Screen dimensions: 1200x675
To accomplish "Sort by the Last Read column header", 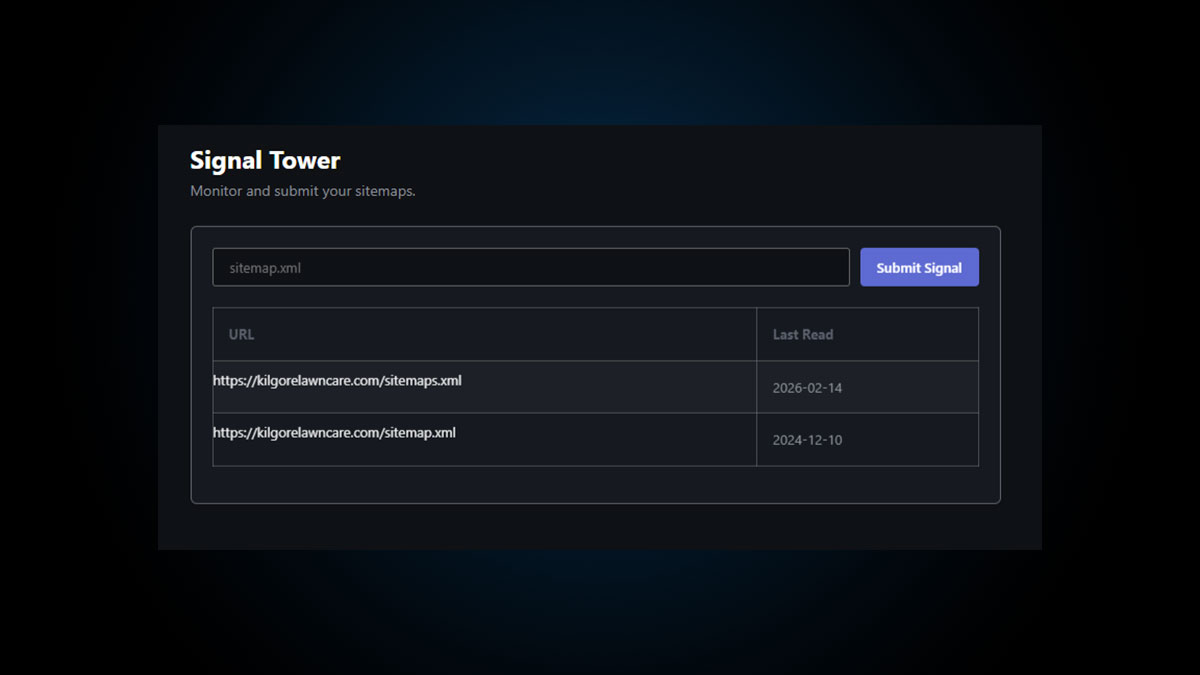I will click(802, 335).
